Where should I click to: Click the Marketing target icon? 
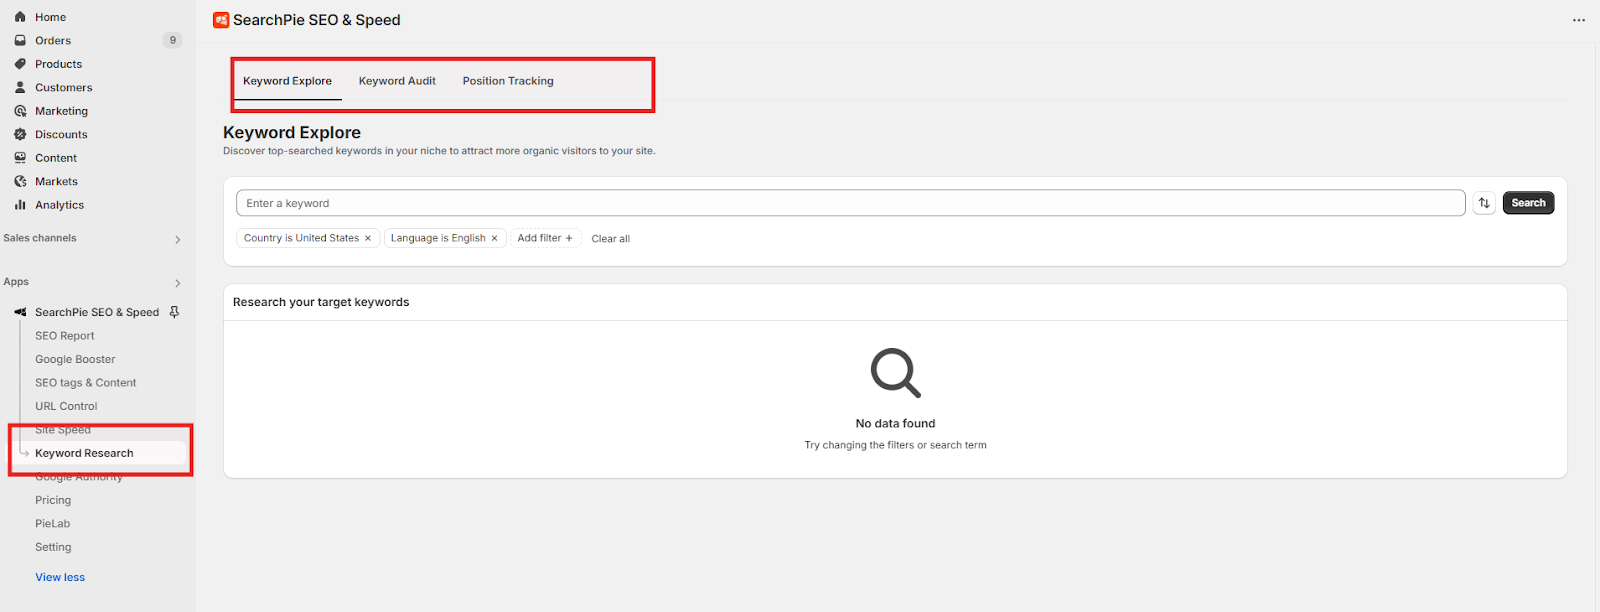point(20,111)
